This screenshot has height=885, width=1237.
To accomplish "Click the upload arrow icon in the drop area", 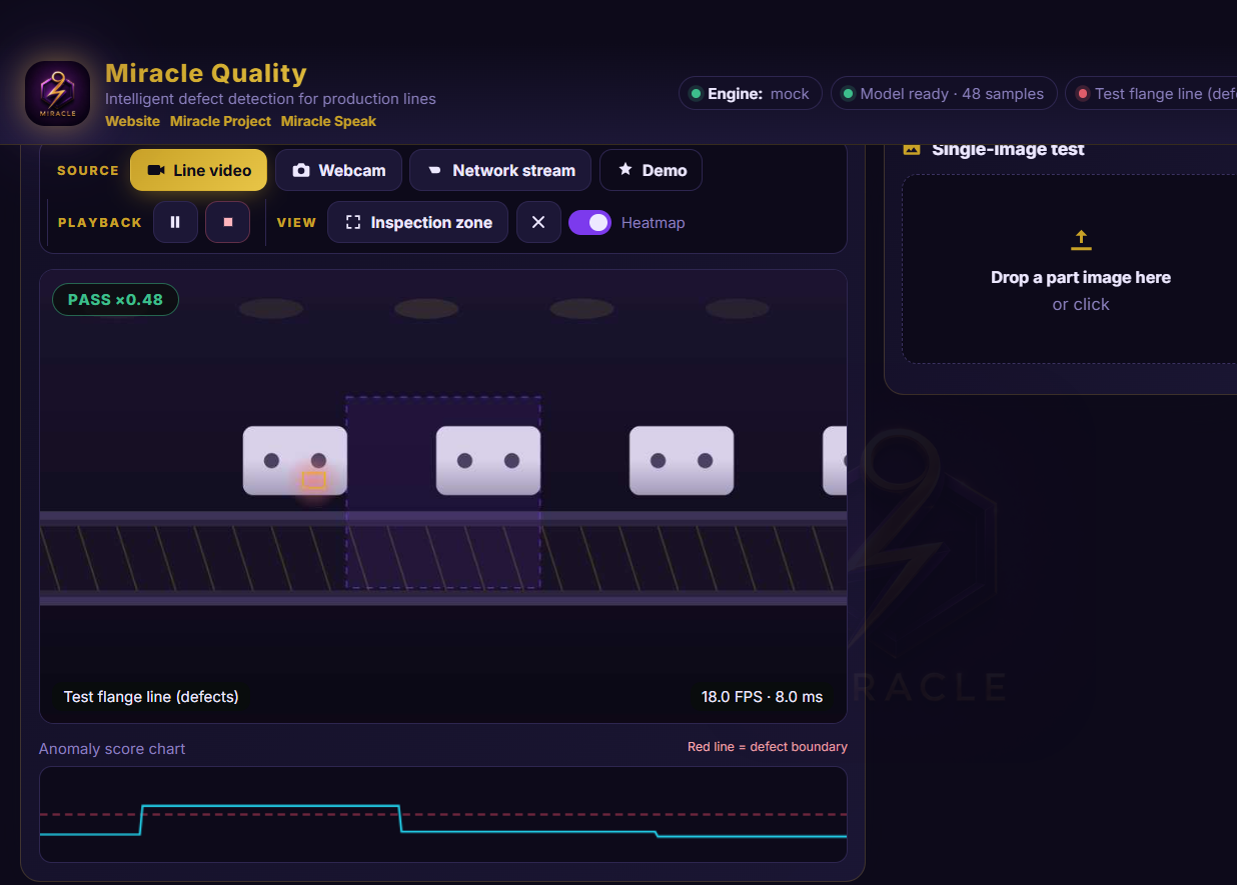I will click(1081, 239).
